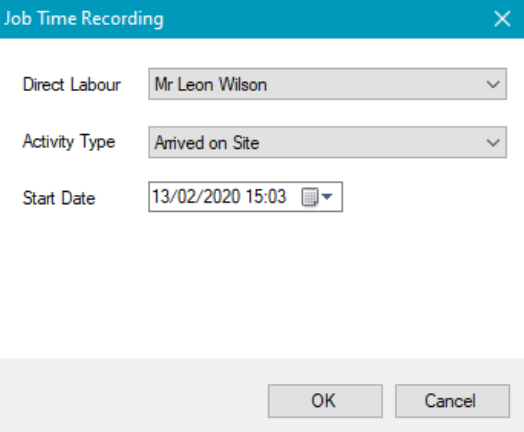Focus the empty area of the Start Date field
Viewport: 524px width, 432px height.
(293, 197)
